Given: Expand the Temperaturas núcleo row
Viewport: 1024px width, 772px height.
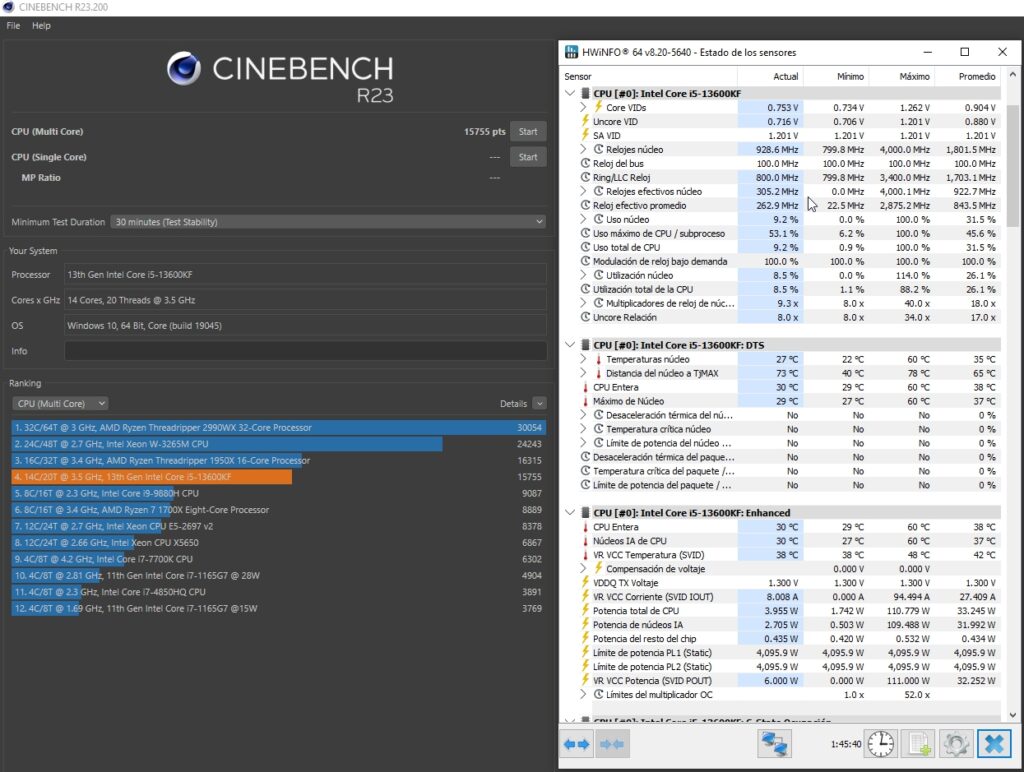Looking at the screenshot, I should (583, 359).
